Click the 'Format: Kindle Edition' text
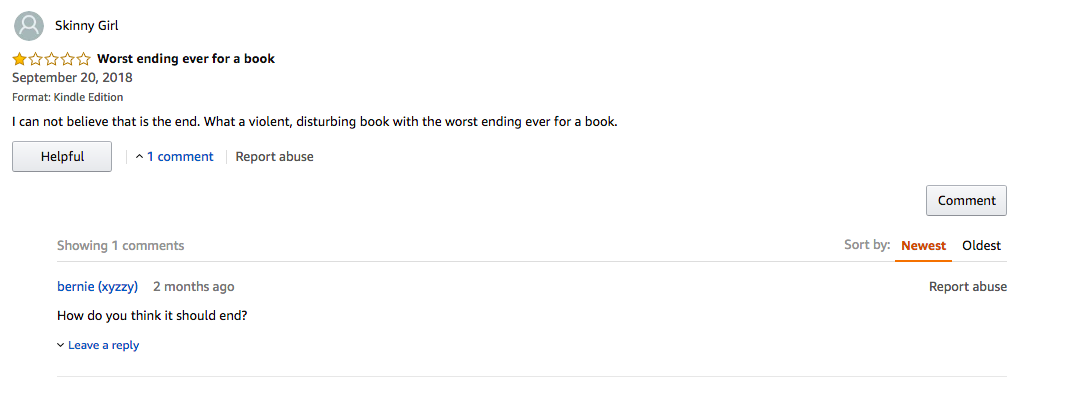The image size is (1071, 394). pos(68,98)
